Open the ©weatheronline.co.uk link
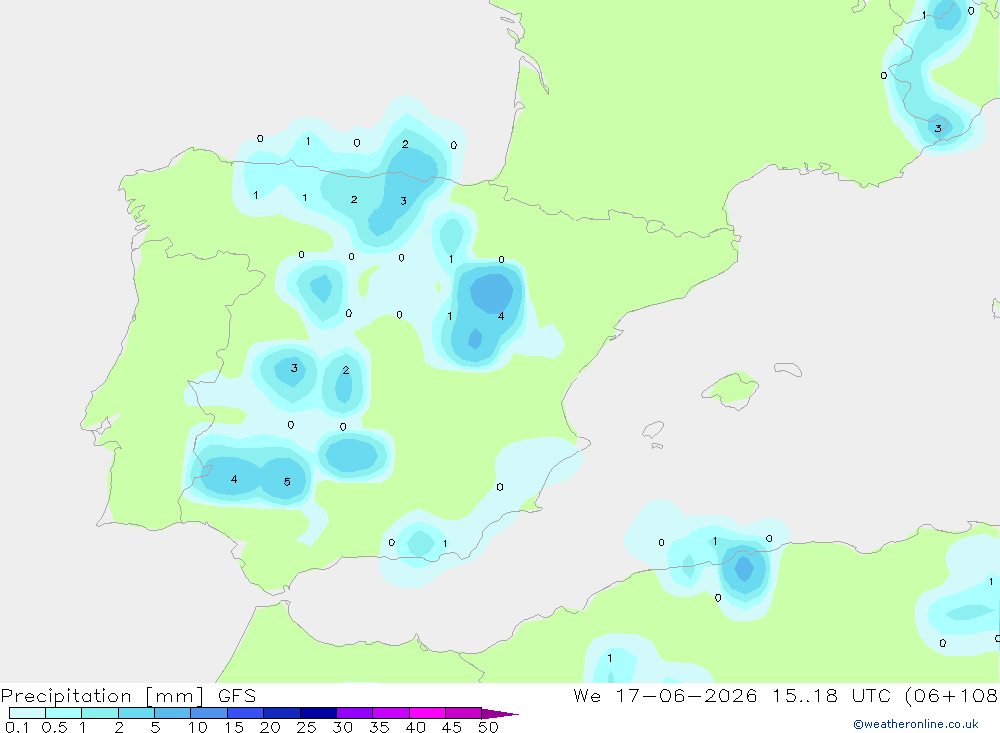This screenshot has width=1000, height=733. click(916, 724)
